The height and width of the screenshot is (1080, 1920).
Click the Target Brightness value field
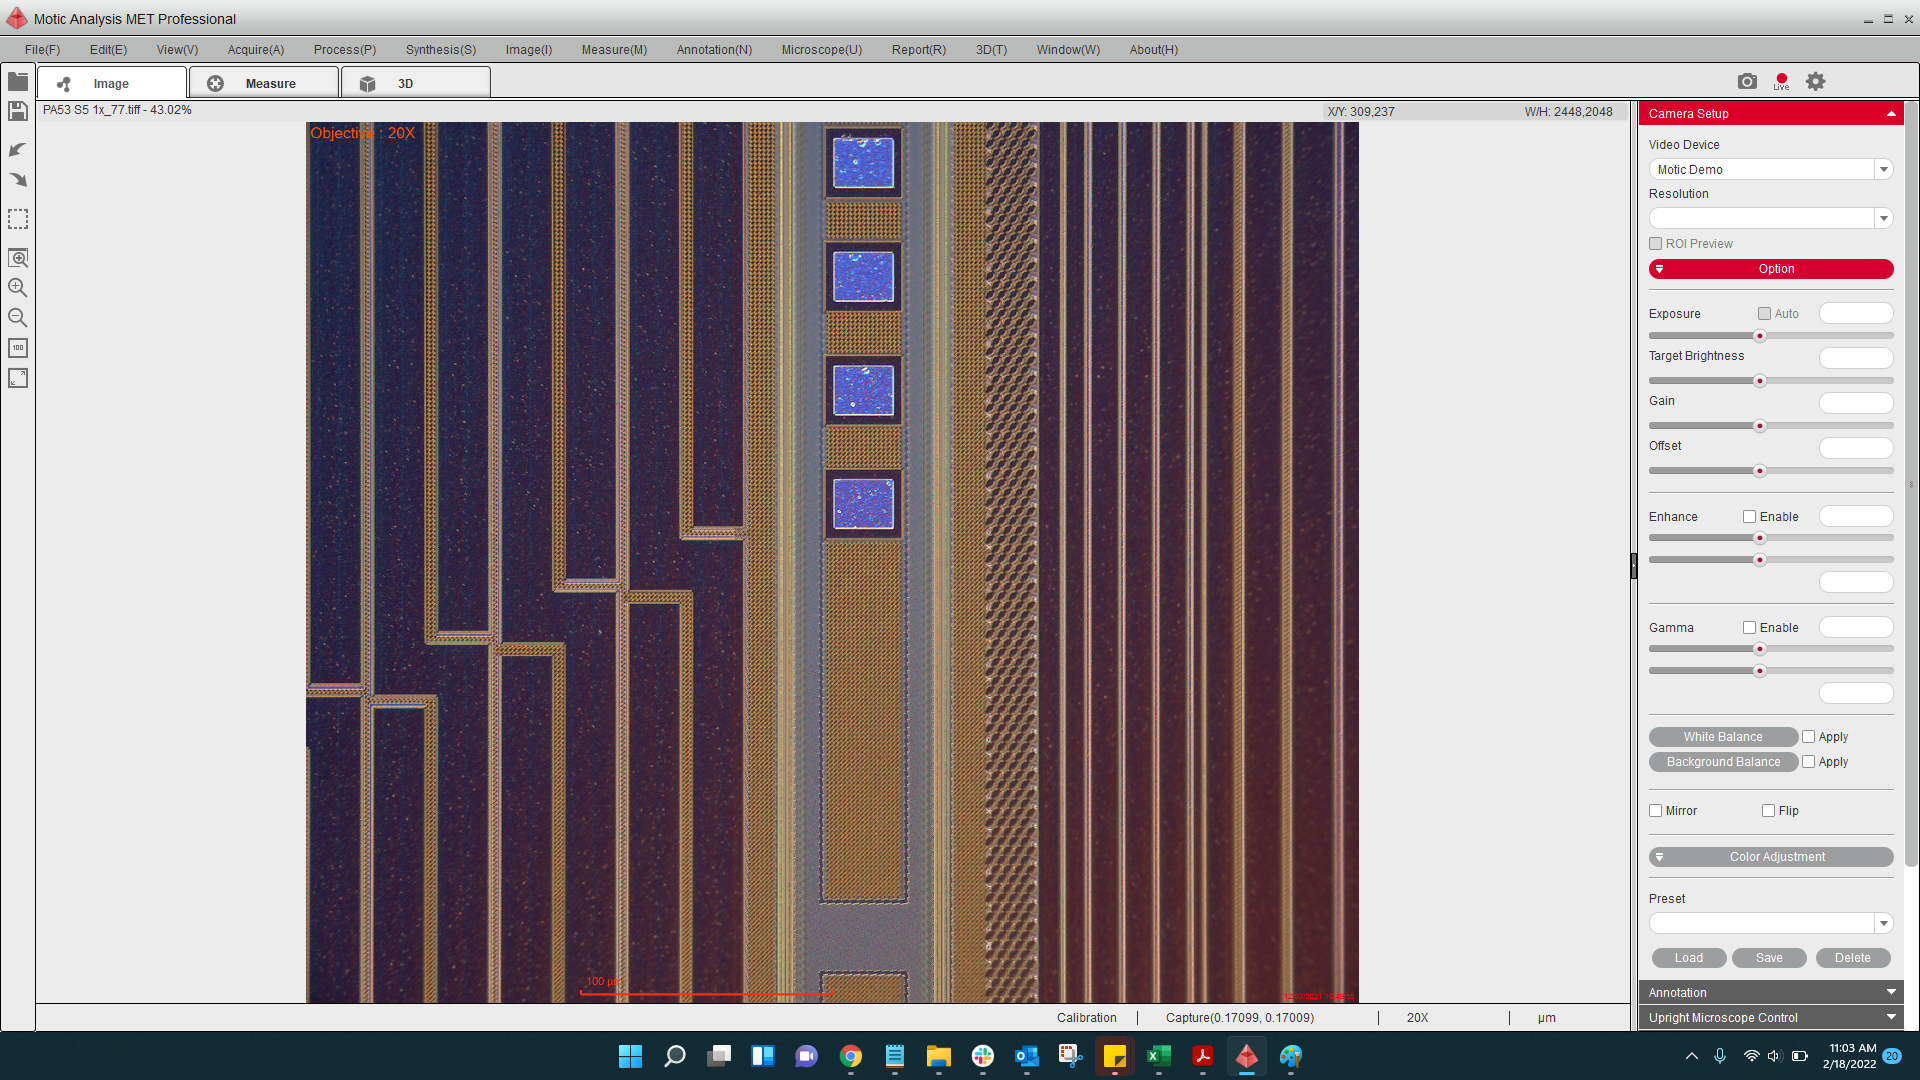(x=1856, y=358)
